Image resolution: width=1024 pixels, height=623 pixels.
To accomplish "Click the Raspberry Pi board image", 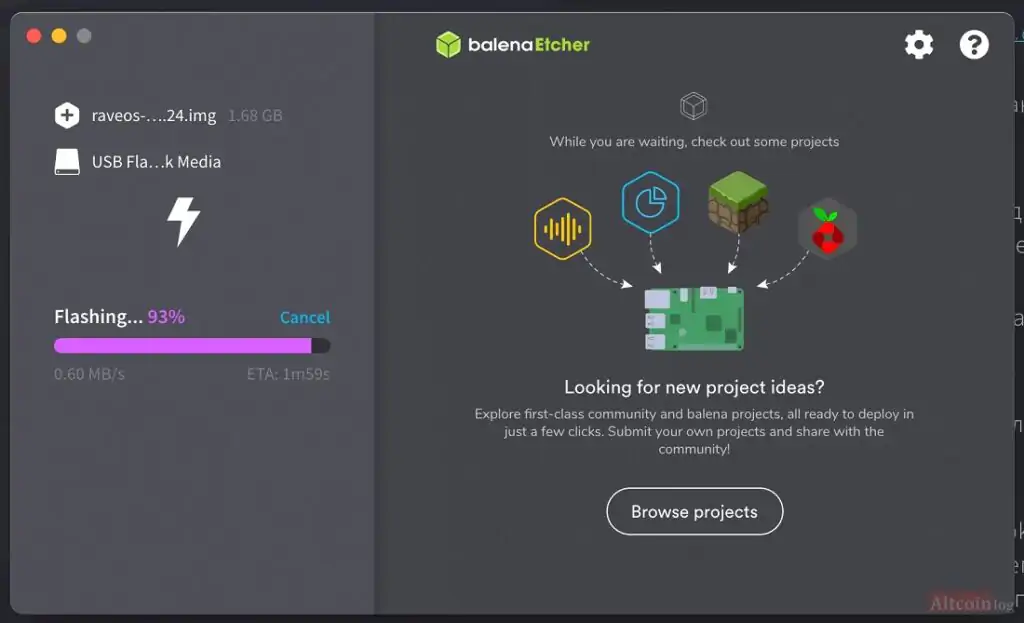I will (694, 318).
